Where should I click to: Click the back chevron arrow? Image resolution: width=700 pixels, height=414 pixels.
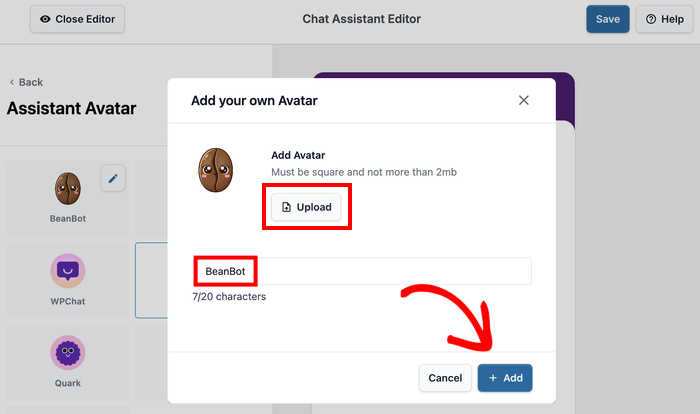[x=12, y=82]
